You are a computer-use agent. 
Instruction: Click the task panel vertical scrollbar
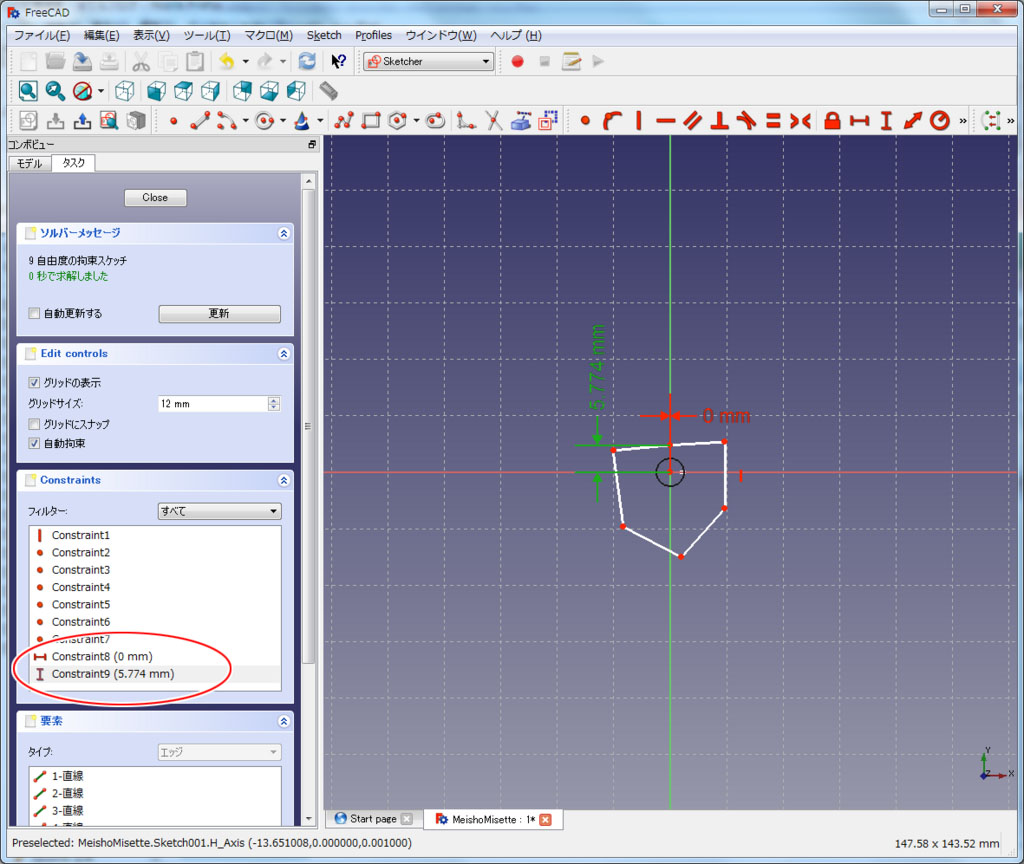coord(309,426)
